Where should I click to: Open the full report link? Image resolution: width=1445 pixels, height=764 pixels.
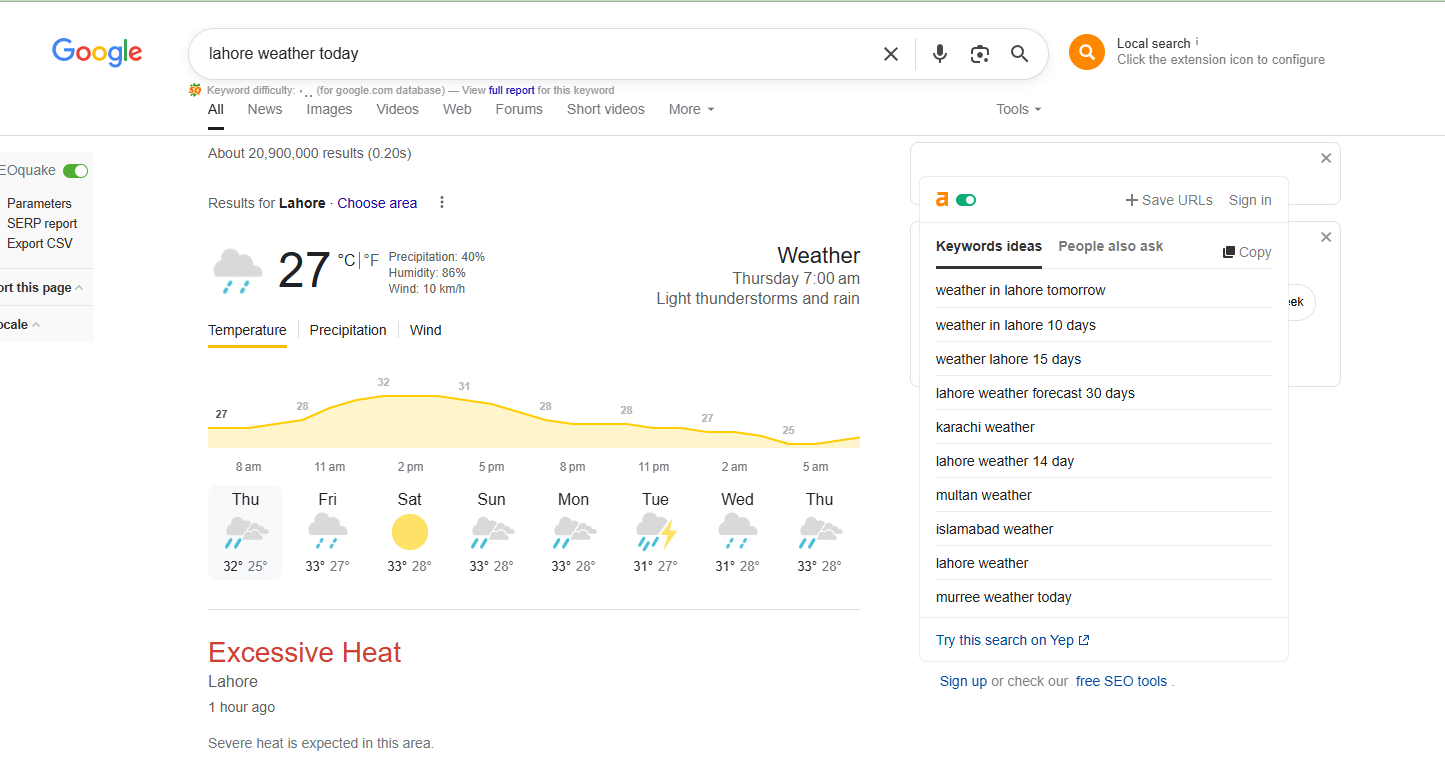[x=512, y=90]
